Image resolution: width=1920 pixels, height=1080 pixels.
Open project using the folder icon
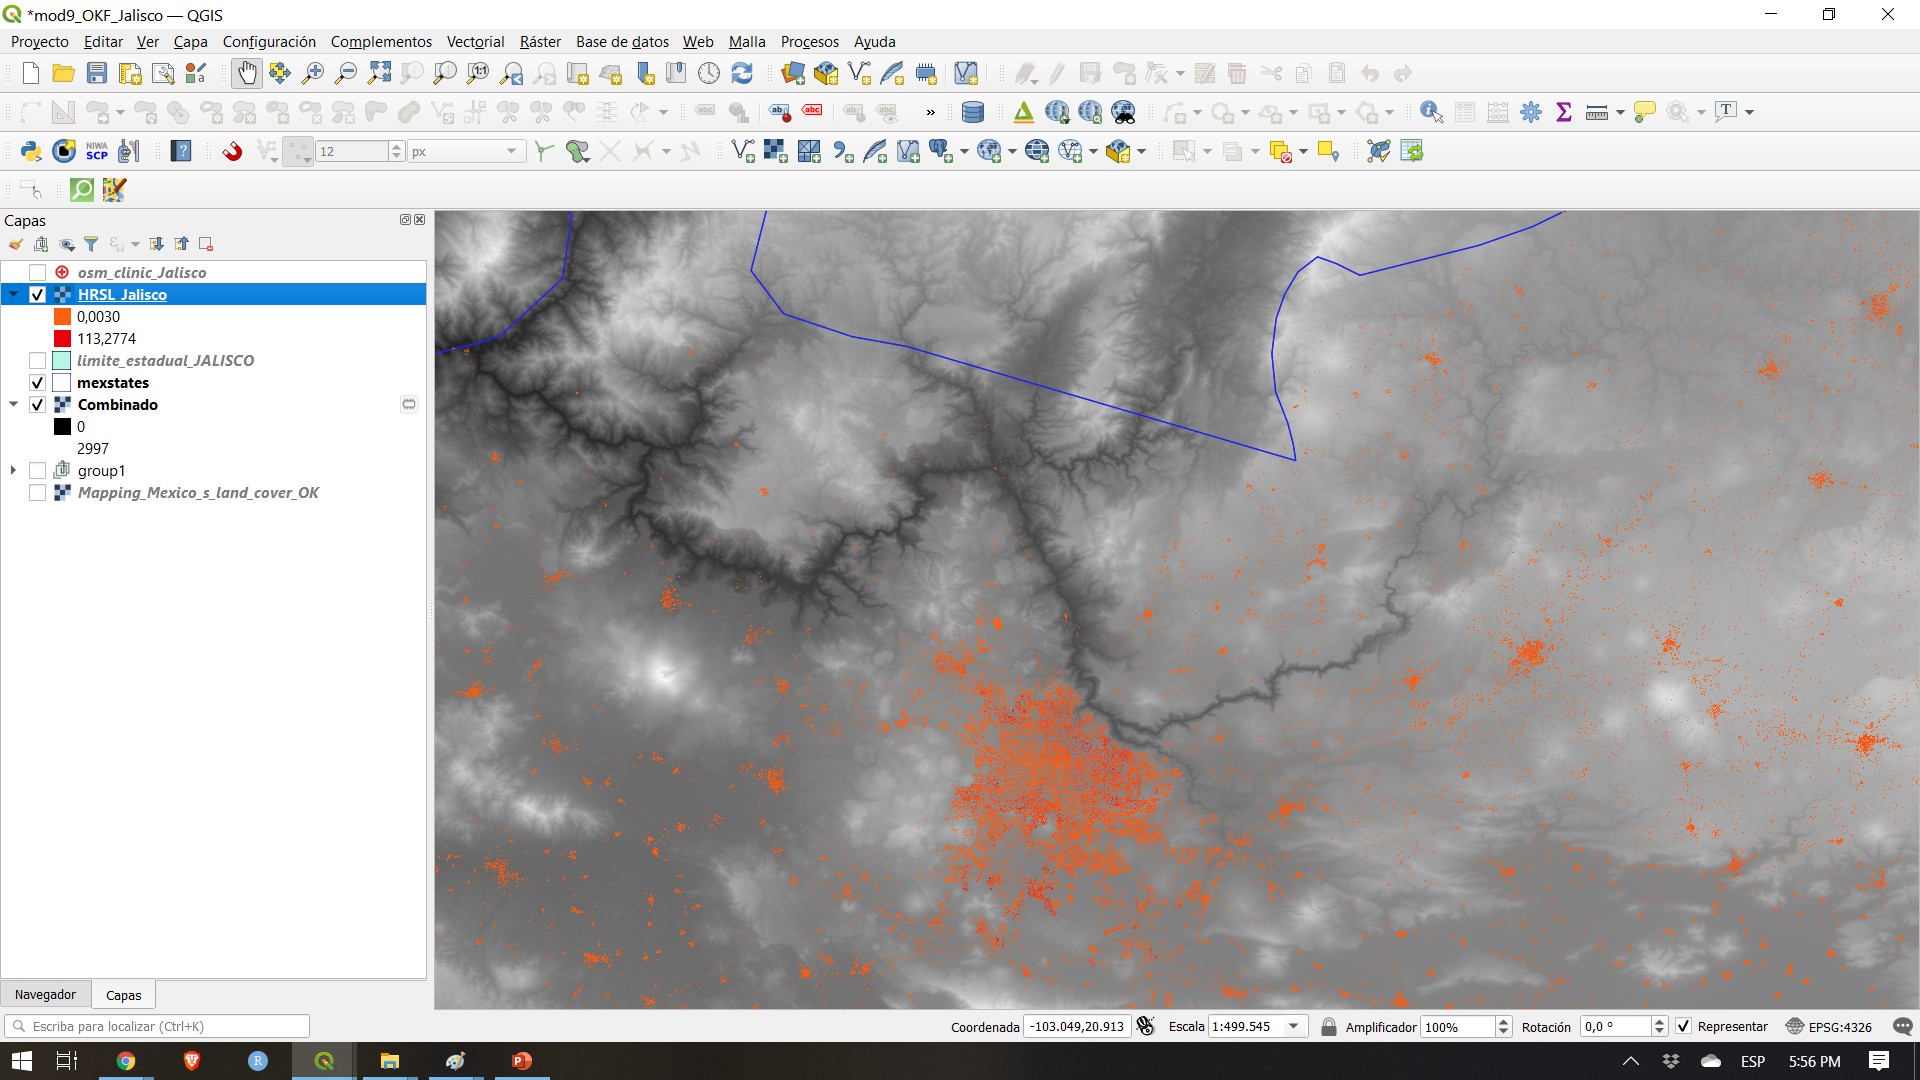pyautogui.click(x=64, y=73)
